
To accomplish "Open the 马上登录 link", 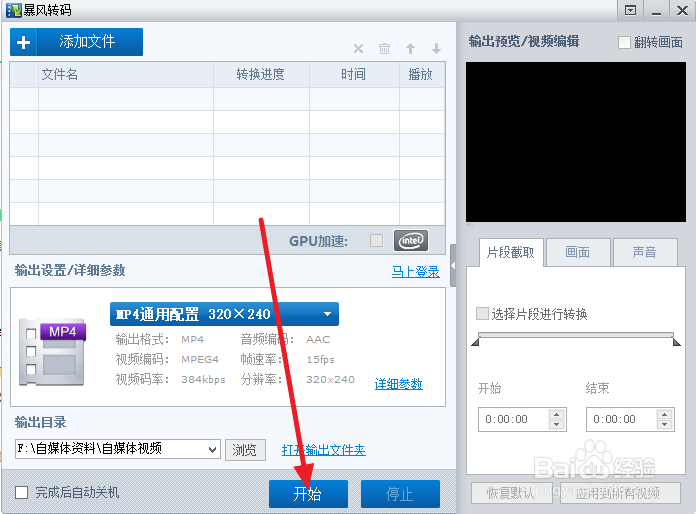I will click(415, 271).
